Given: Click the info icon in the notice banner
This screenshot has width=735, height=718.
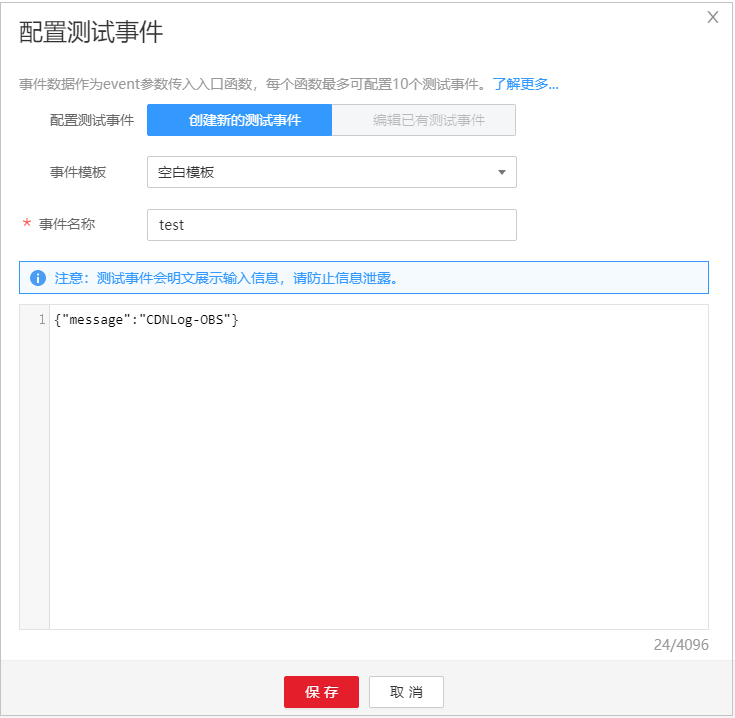Looking at the screenshot, I should coord(38,278).
